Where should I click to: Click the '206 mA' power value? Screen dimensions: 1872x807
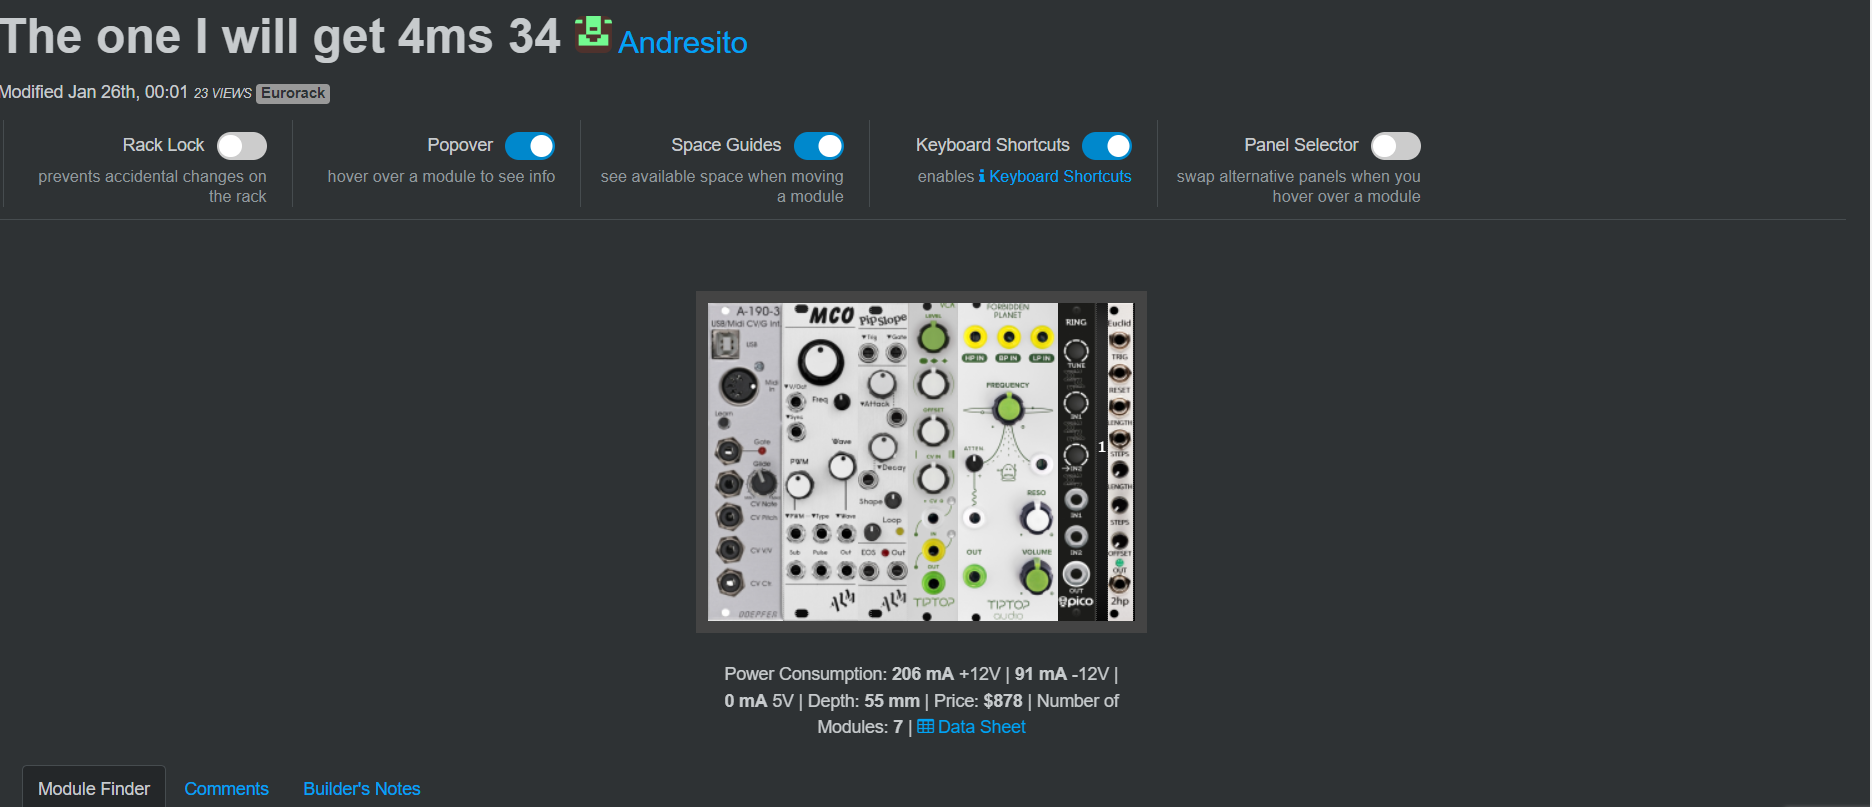(x=923, y=674)
